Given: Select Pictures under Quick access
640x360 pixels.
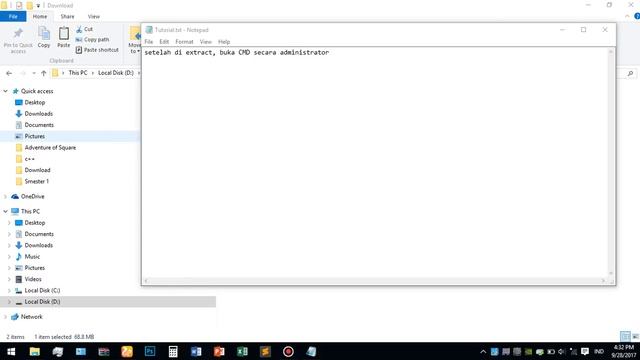Looking at the screenshot, I should (35, 136).
